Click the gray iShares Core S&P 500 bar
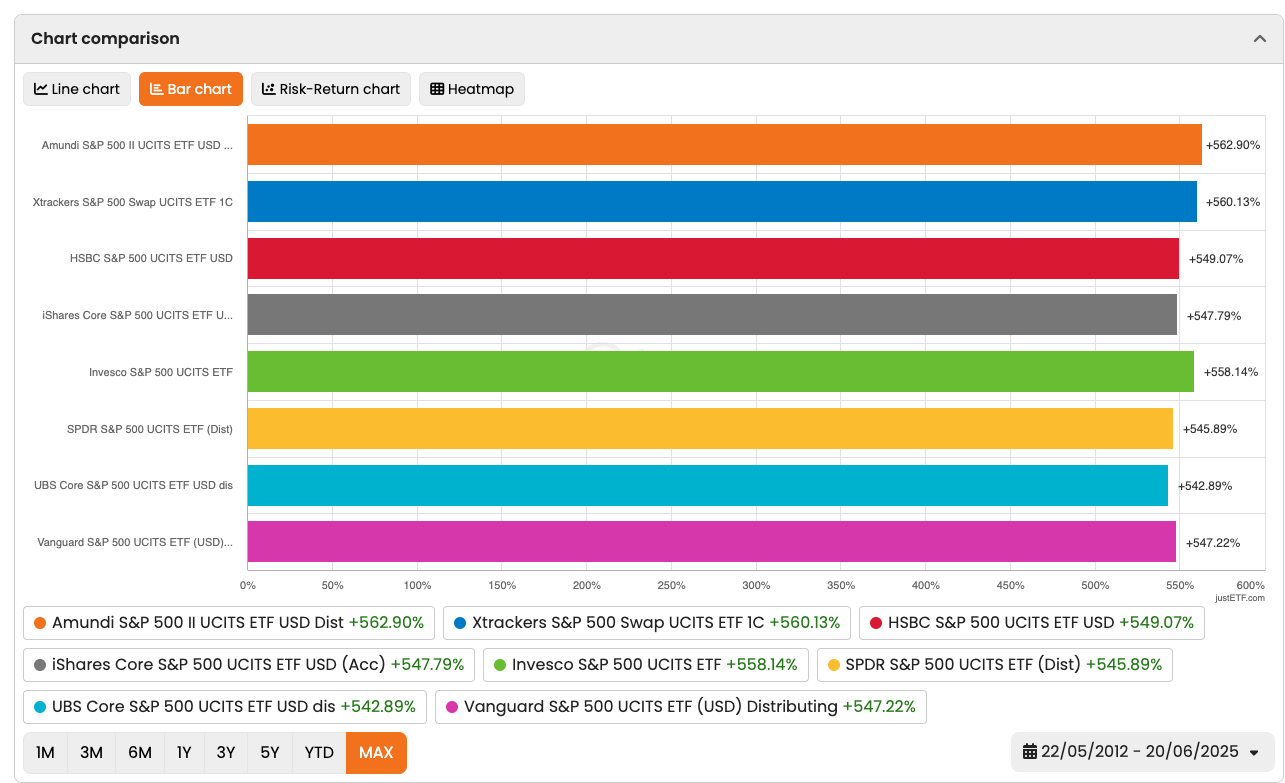The height and width of the screenshot is (783, 1285). click(712, 314)
